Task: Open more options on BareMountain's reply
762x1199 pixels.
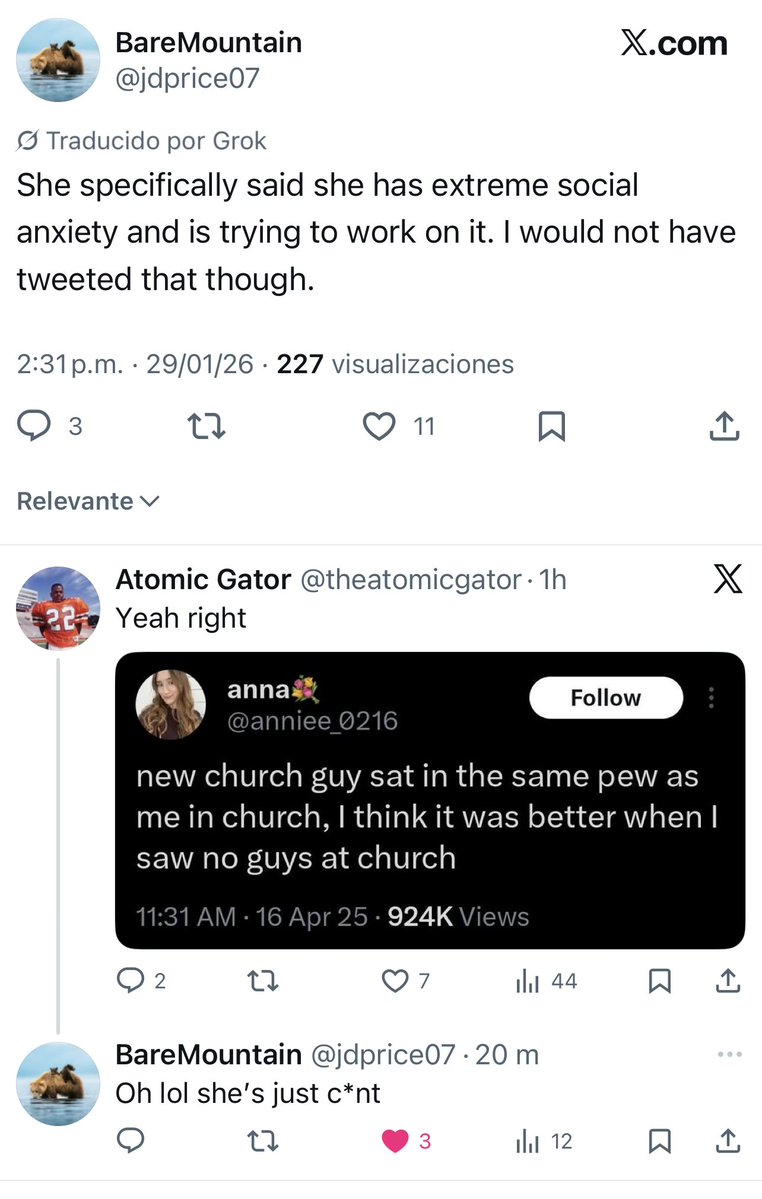Action: pyautogui.click(x=730, y=1054)
